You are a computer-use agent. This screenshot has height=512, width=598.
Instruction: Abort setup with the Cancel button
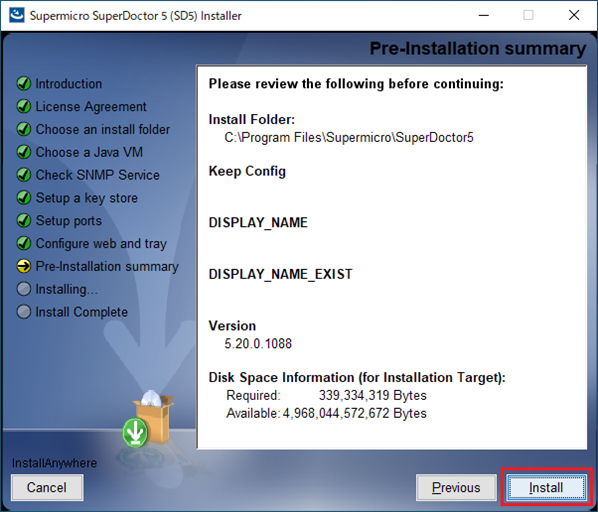click(x=47, y=487)
